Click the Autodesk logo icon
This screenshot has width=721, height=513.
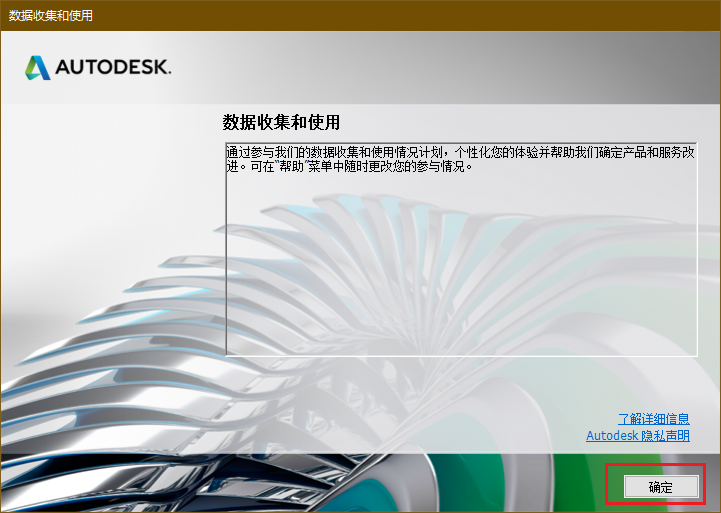(38, 68)
